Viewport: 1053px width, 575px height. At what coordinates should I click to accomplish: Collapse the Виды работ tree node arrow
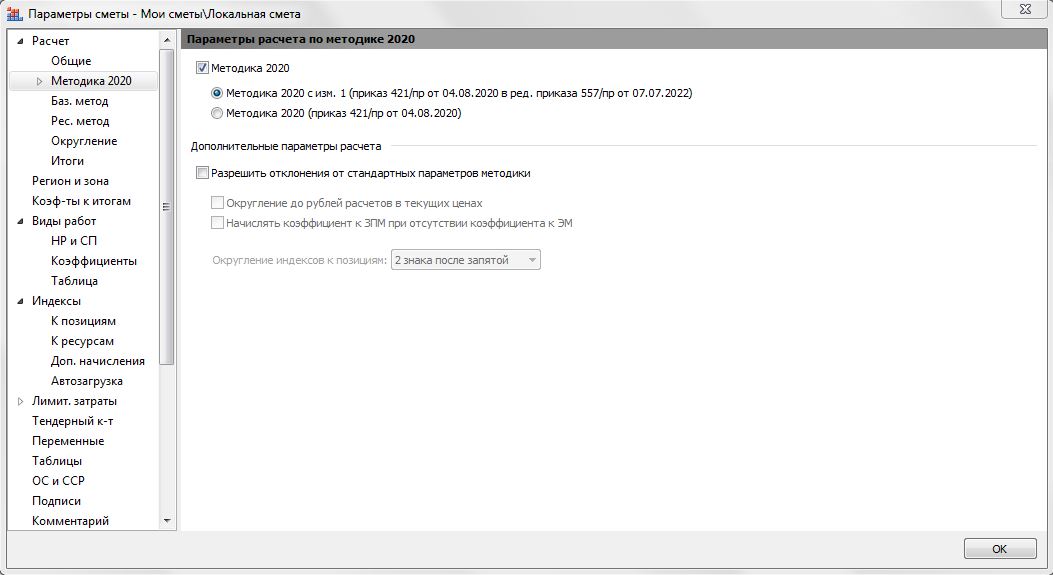click(20, 221)
